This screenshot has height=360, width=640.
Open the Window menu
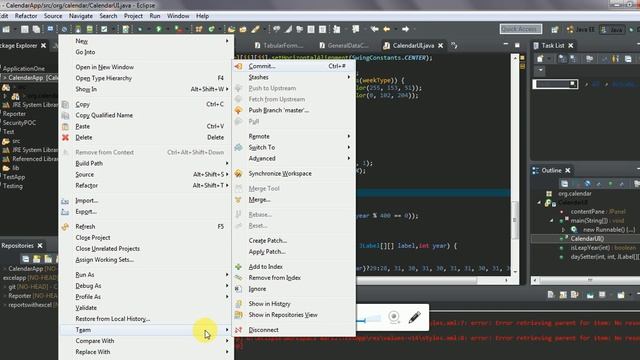178,16
